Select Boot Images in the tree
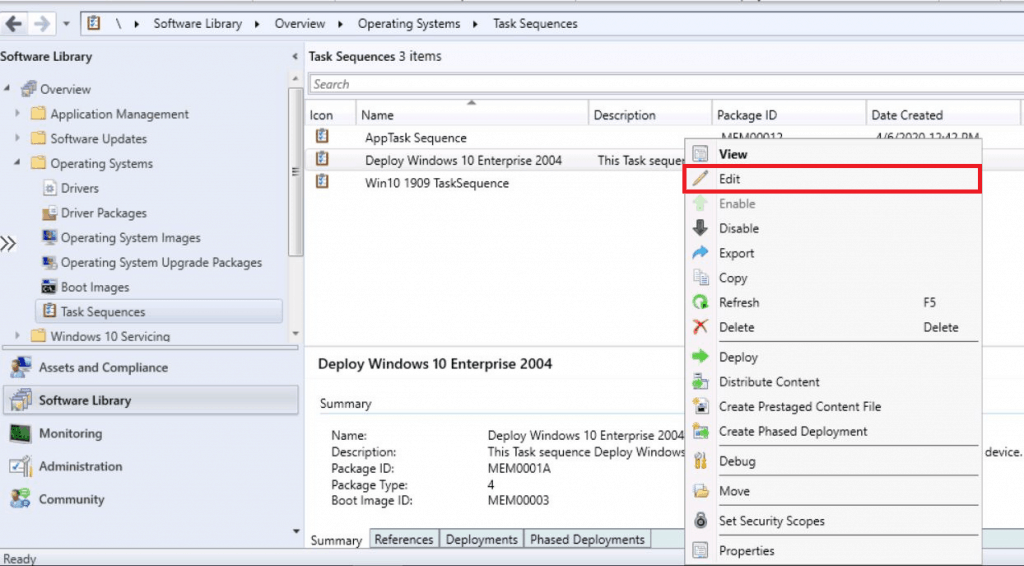1024x566 pixels. [95, 287]
